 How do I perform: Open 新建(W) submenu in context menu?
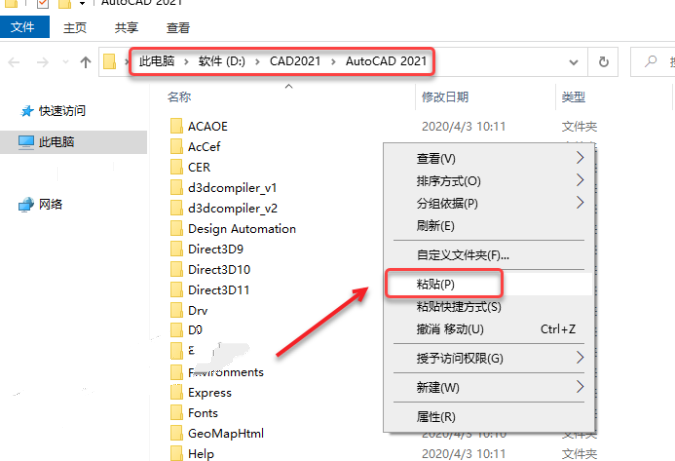coord(489,387)
